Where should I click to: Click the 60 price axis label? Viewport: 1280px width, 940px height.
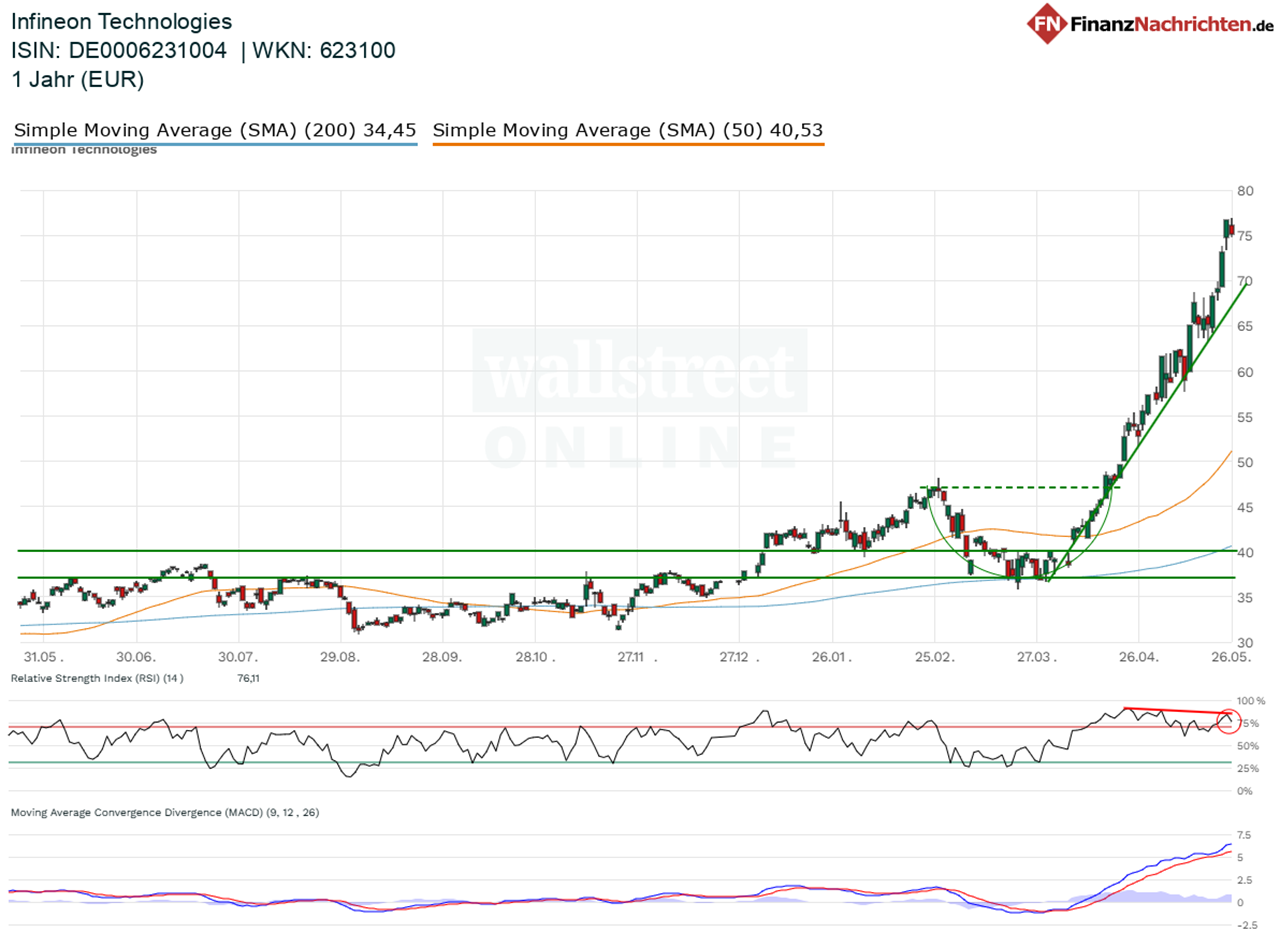pos(1246,372)
